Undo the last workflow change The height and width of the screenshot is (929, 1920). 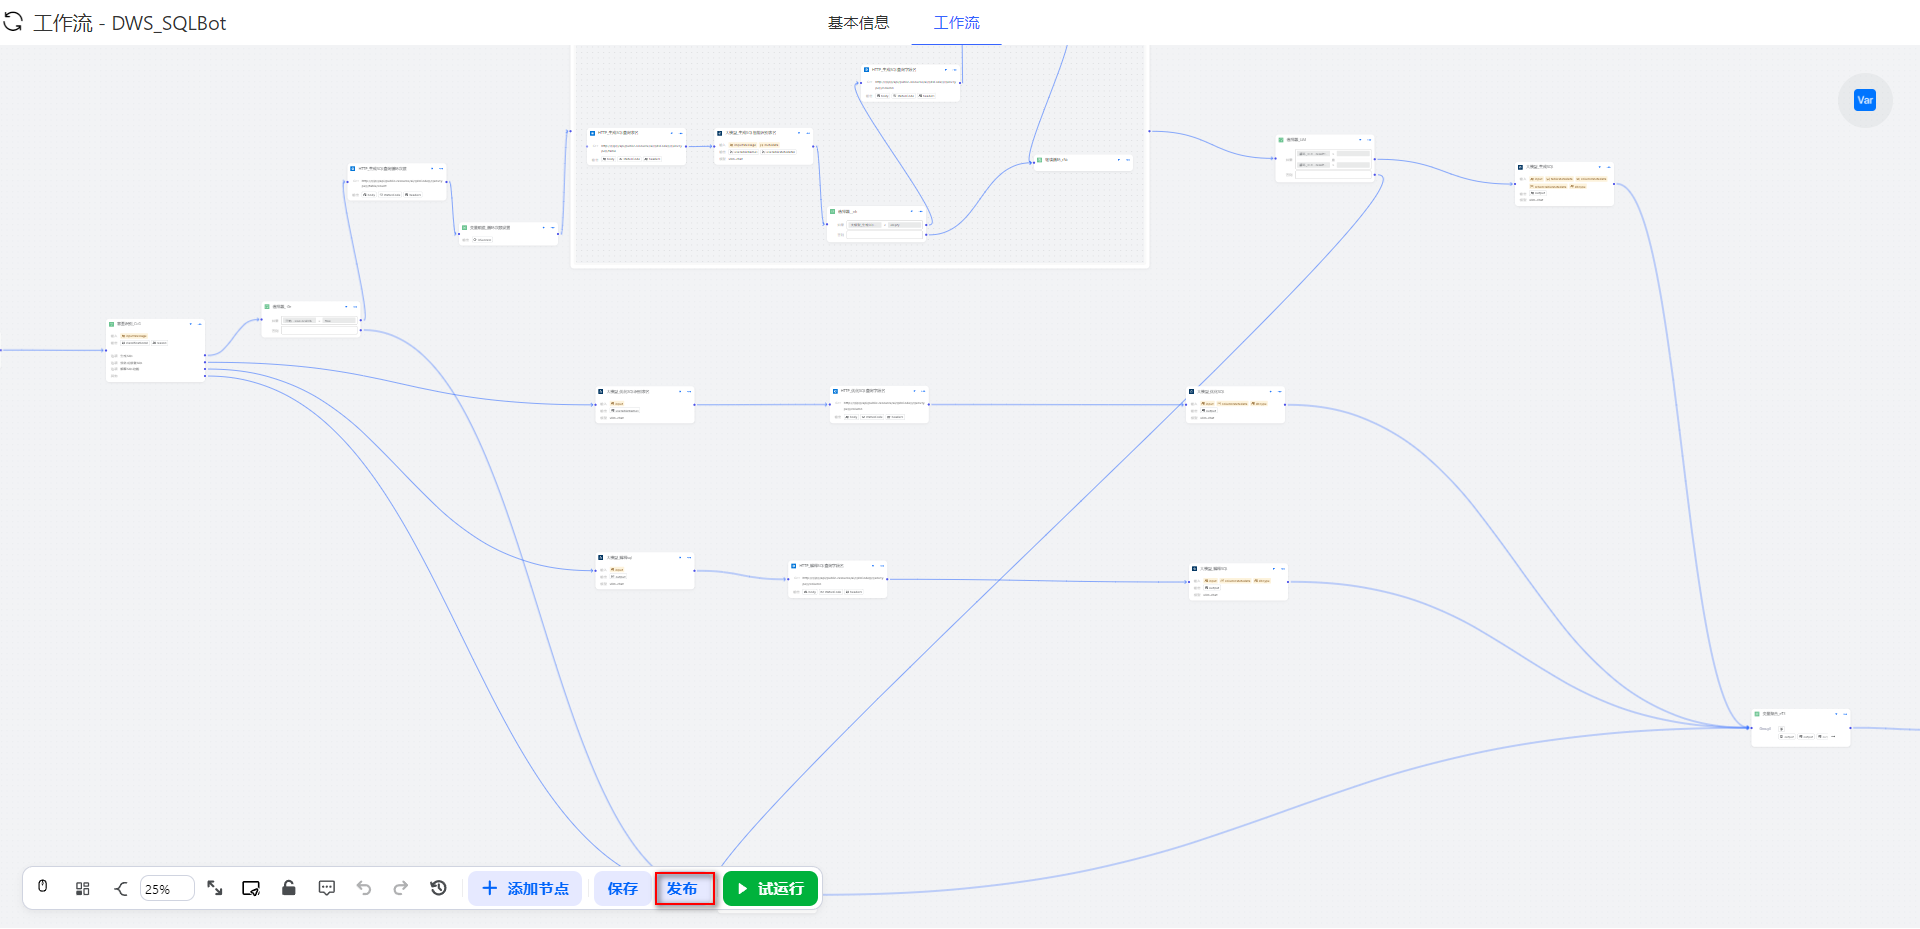click(x=364, y=888)
